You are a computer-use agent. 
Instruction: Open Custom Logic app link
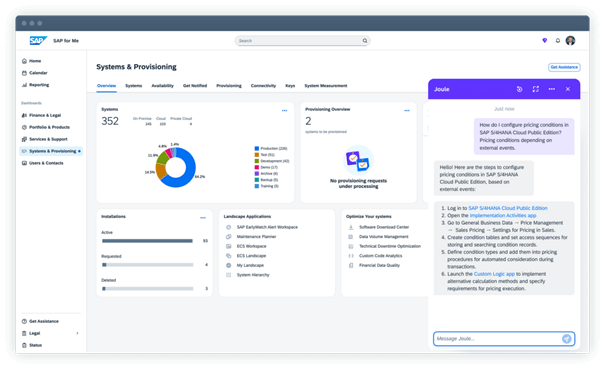click(494, 274)
